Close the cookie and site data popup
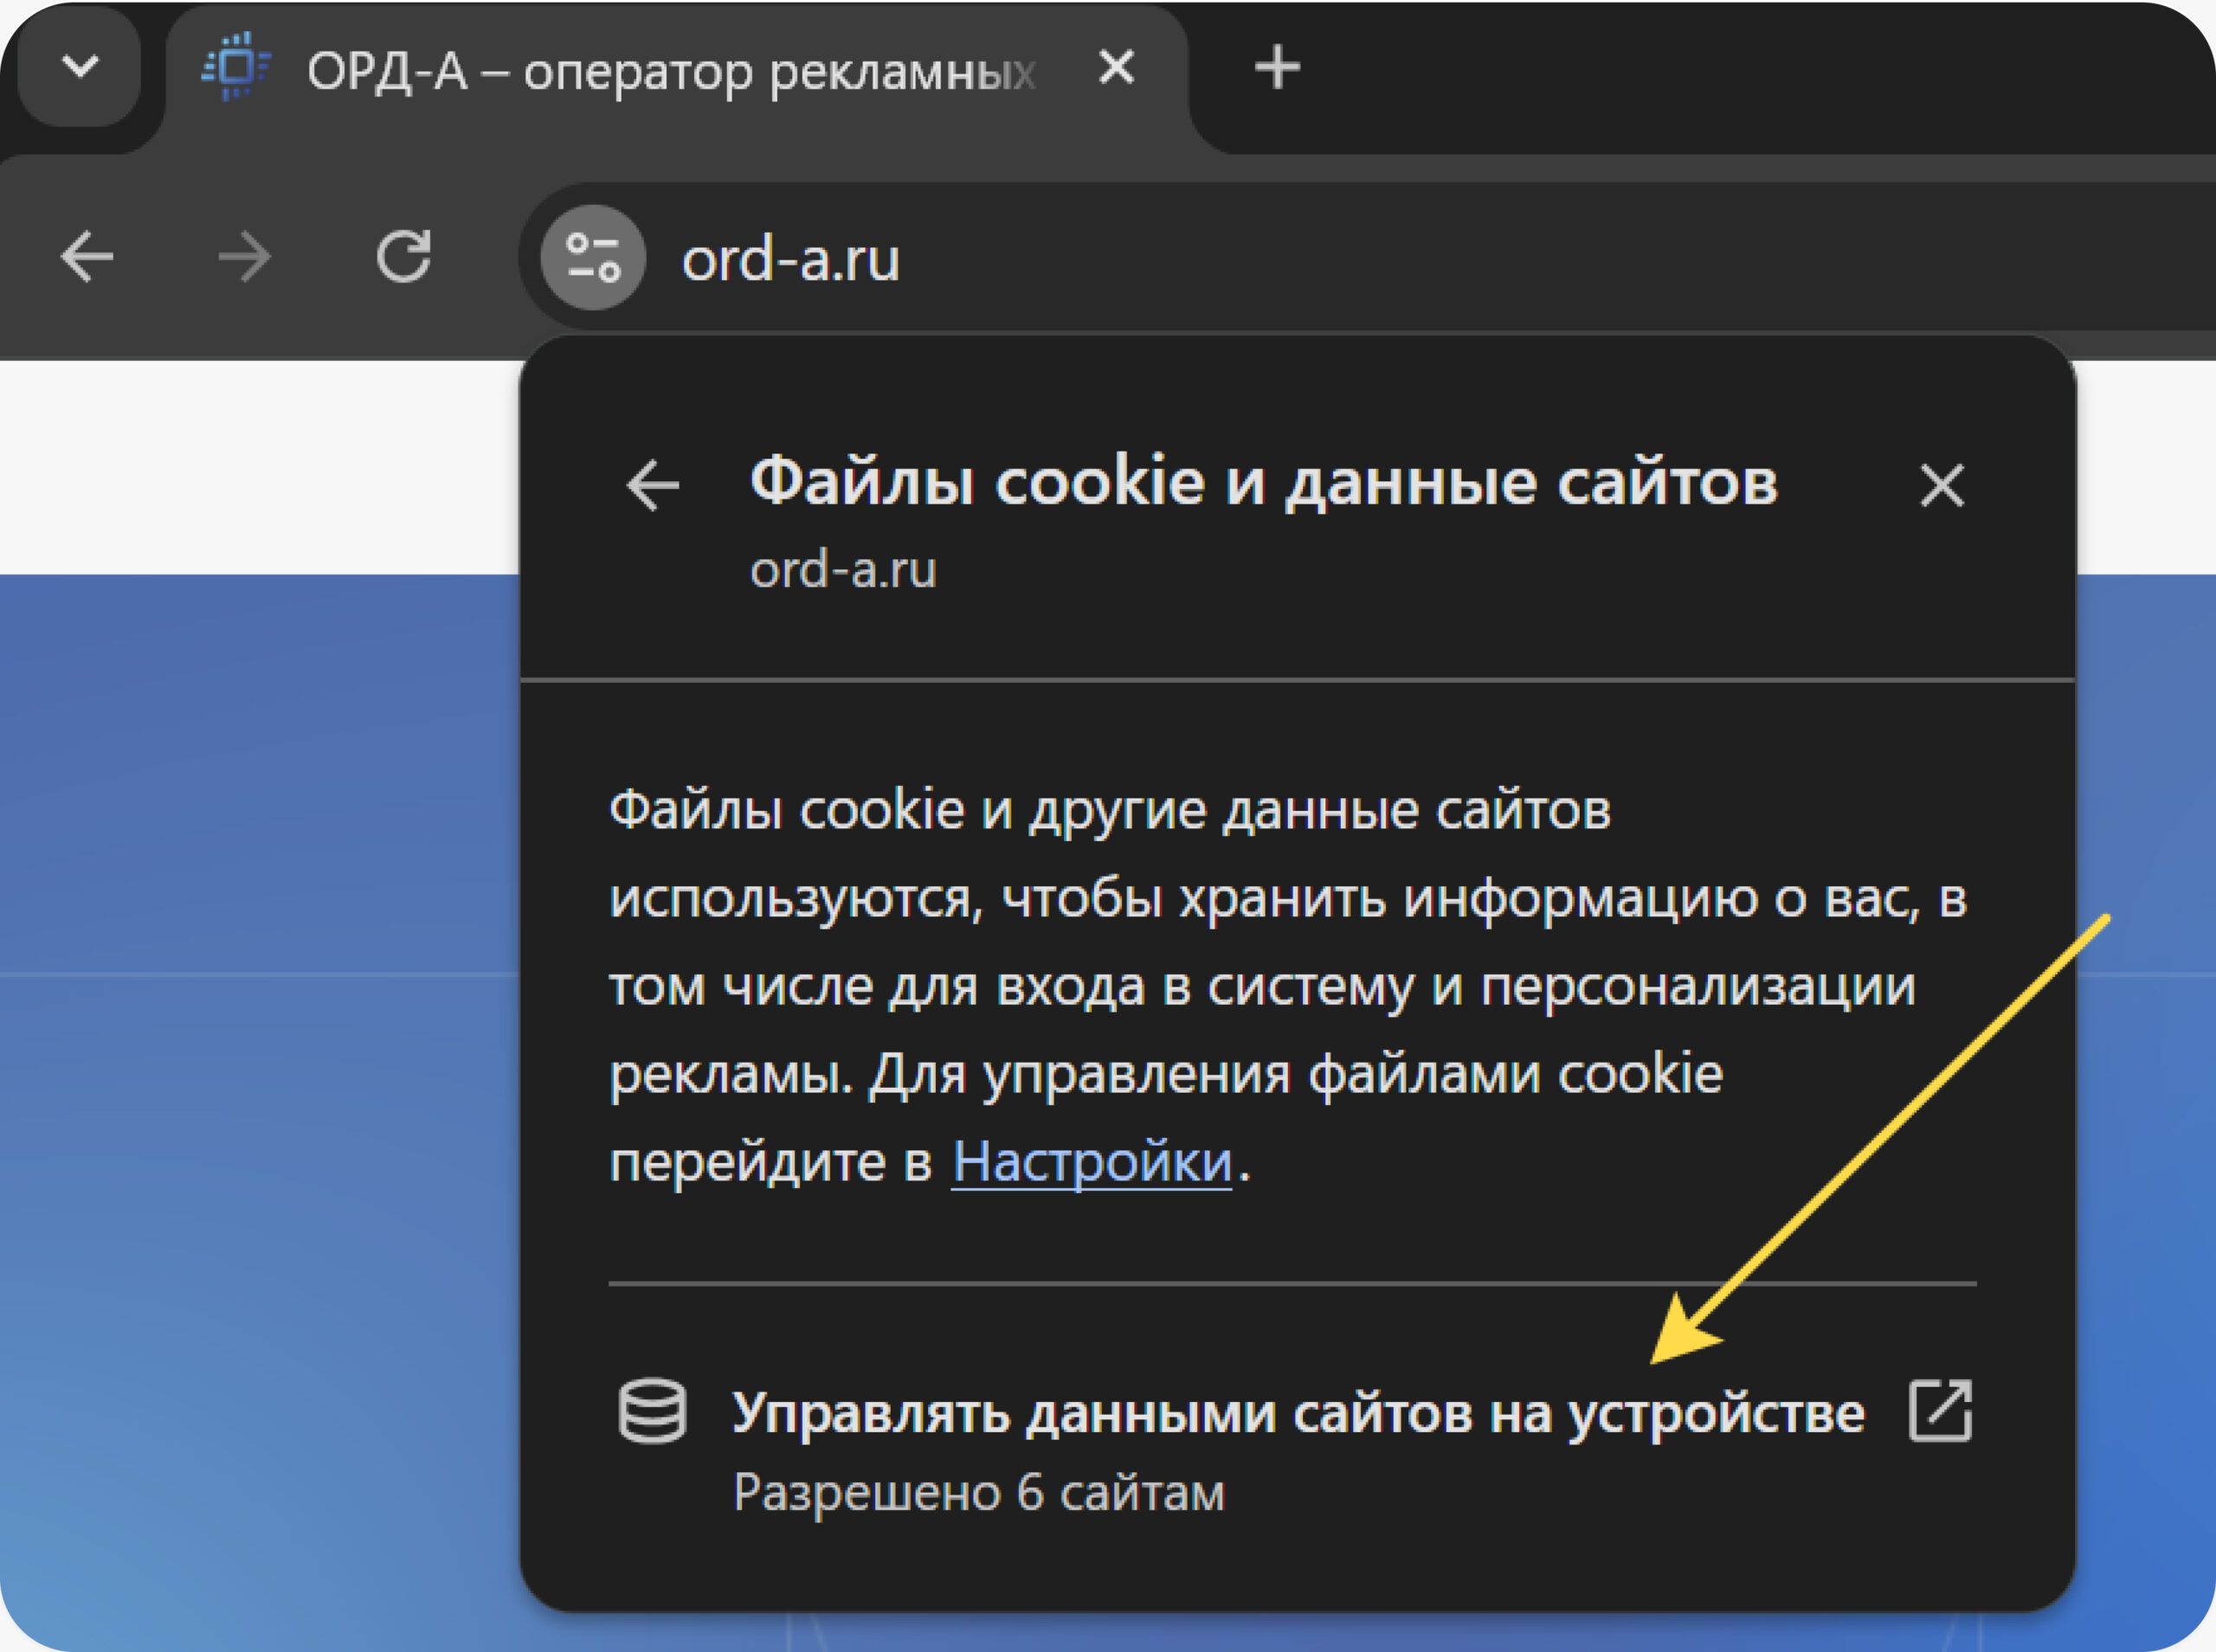2216x1652 pixels. pyautogui.click(x=1941, y=486)
